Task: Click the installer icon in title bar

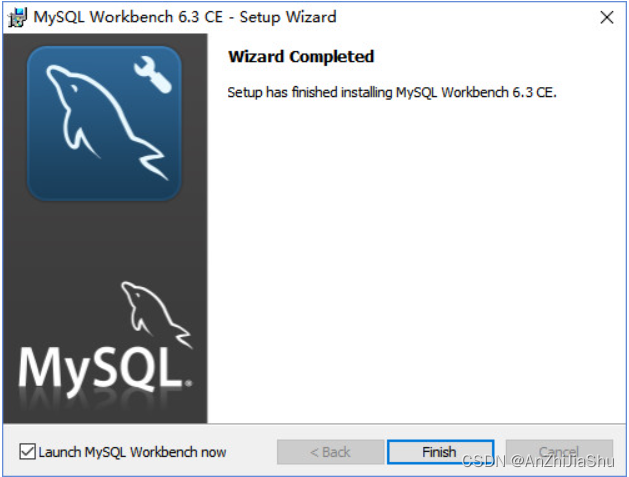Action: (x=17, y=18)
